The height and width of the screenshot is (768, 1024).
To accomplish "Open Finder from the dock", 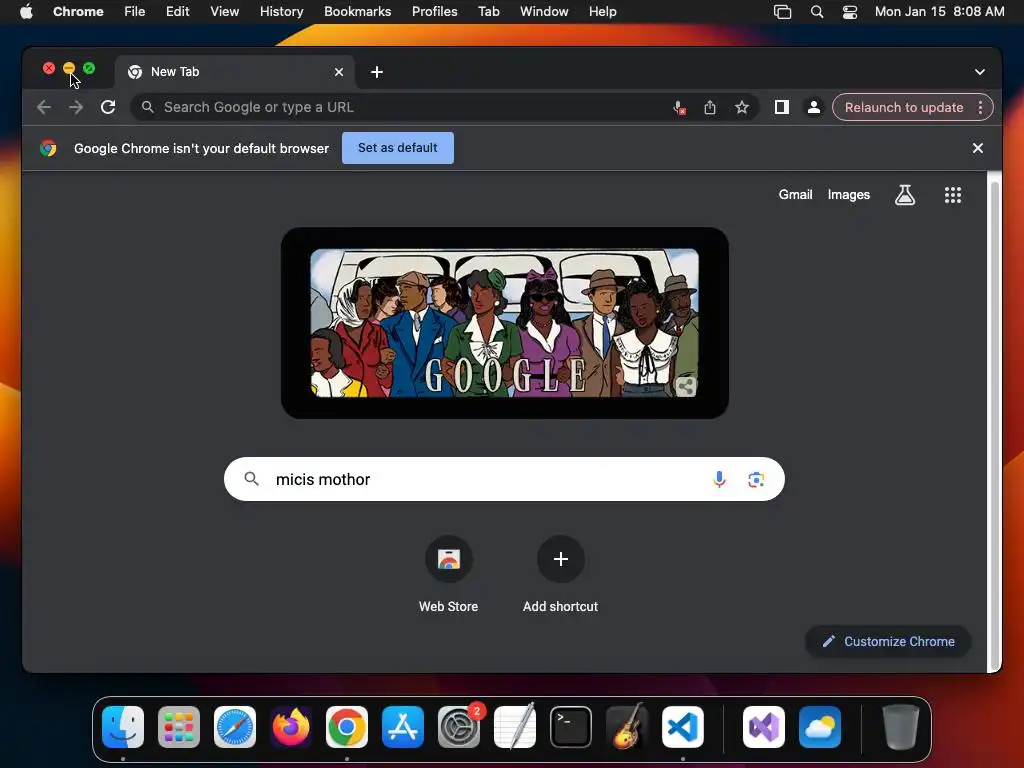I will pyautogui.click(x=123, y=726).
